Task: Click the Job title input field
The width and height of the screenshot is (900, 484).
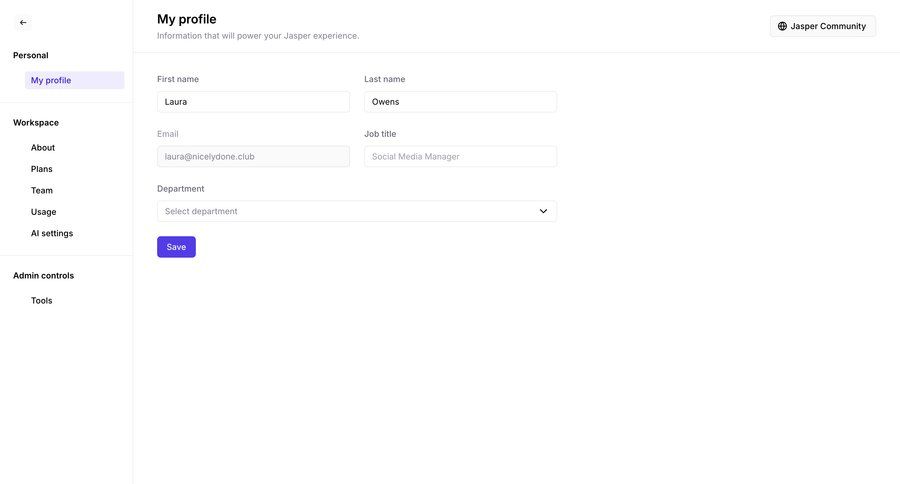Action: tap(460, 156)
